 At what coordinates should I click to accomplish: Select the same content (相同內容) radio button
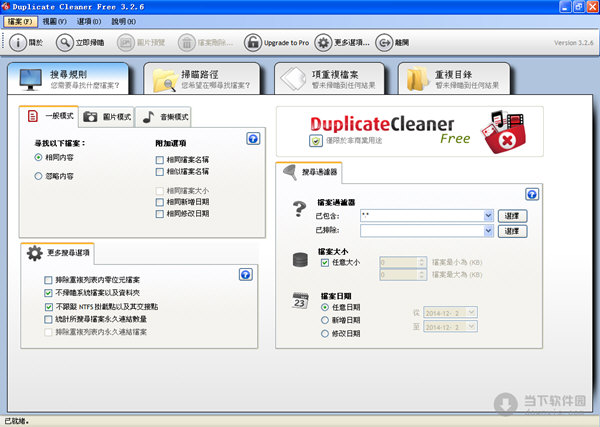(38, 157)
